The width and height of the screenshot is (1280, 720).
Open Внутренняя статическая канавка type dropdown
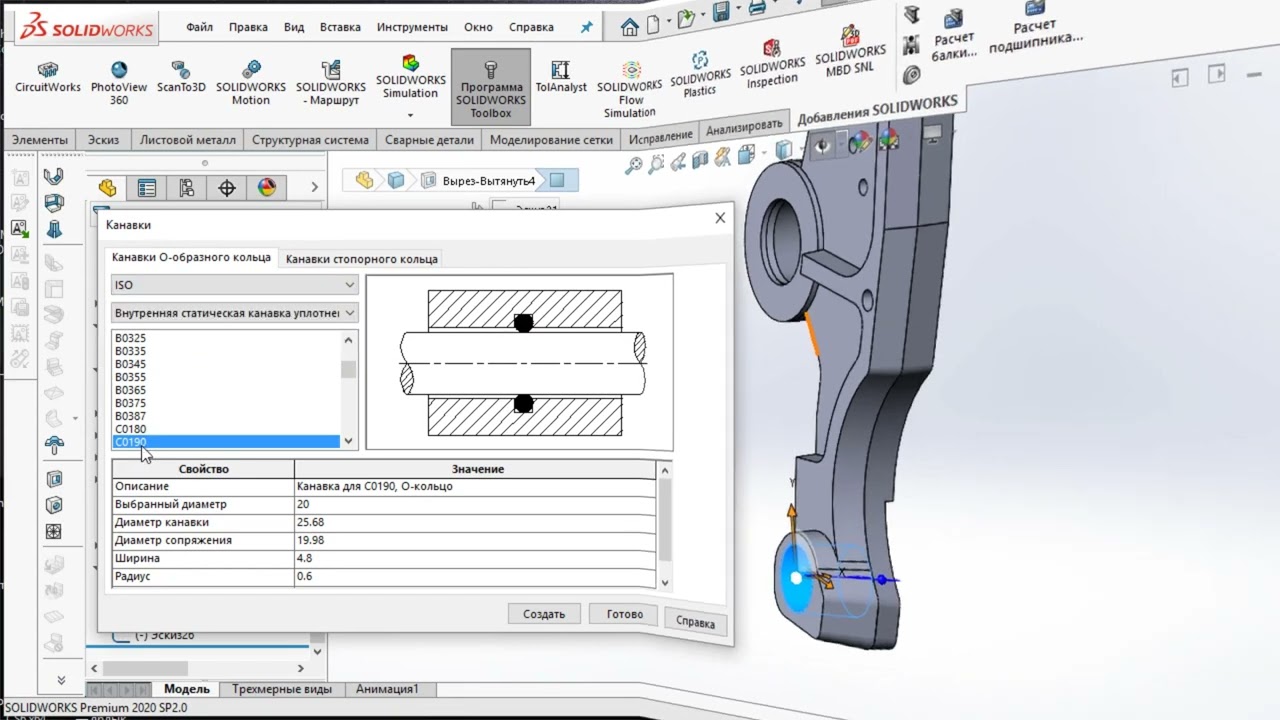click(x=234, y=313)
